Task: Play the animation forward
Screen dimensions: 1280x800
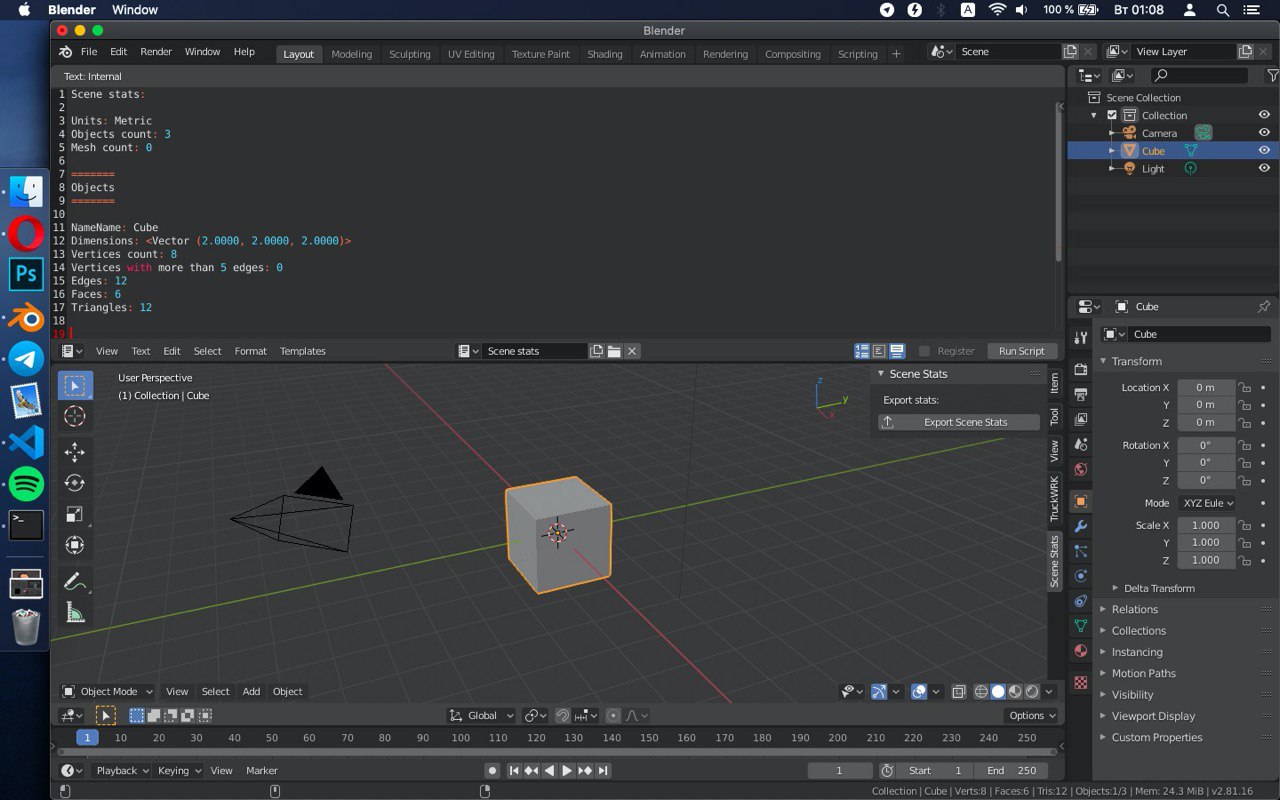Action: 567,770
